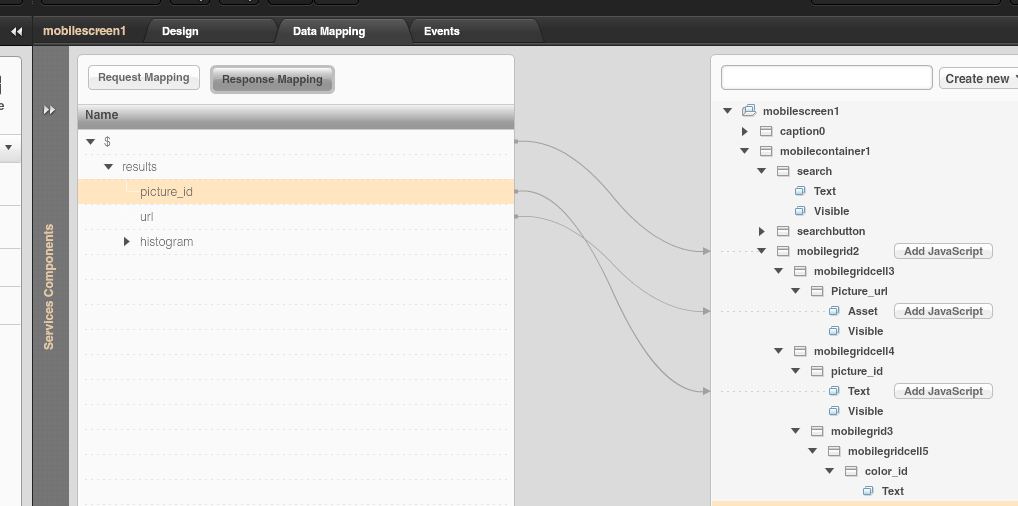Viewport: 1018px width, 506px height.
Task: Expand Services Components panel arrow icon
Action: coord(50,110)
